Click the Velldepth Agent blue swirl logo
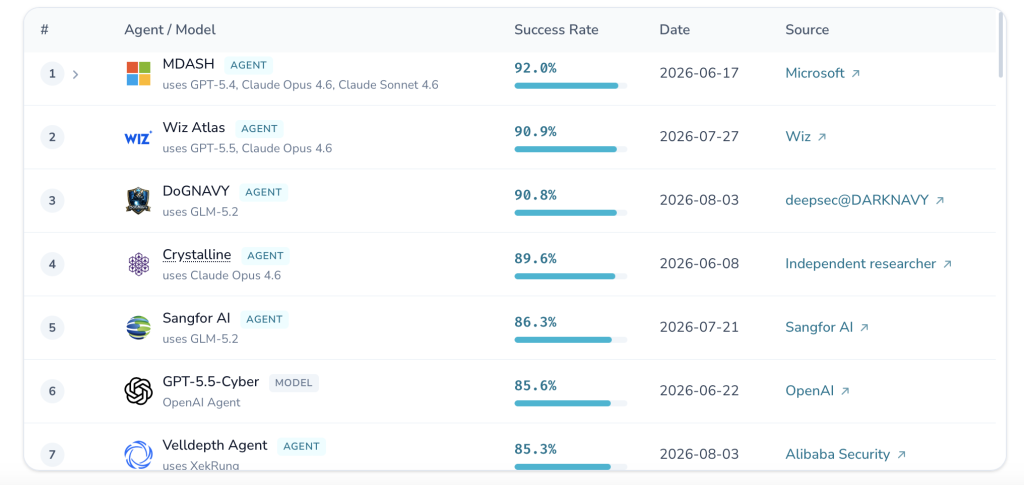 tap(138, 454)
